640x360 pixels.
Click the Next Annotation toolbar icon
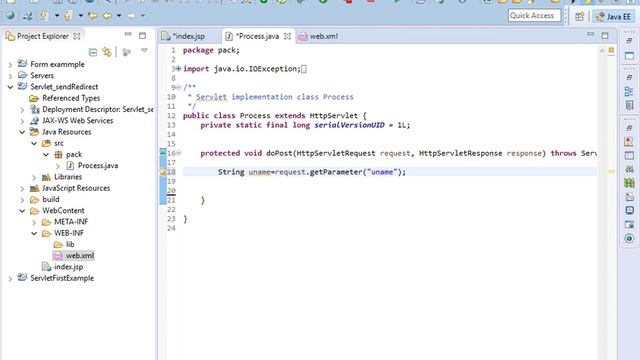(43, 16)
